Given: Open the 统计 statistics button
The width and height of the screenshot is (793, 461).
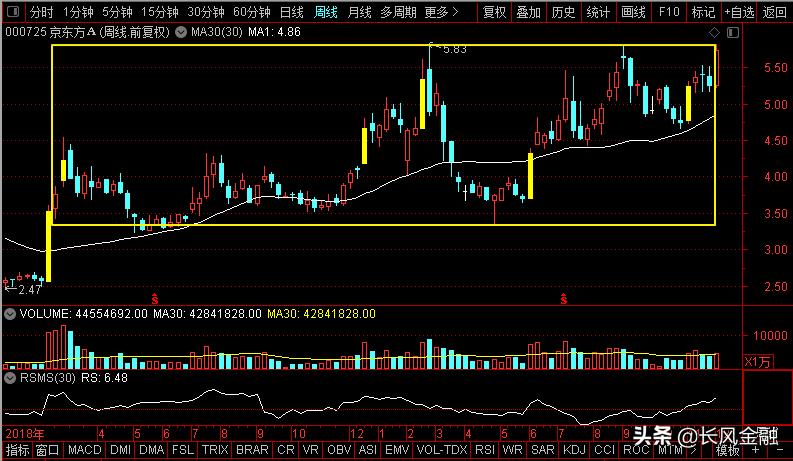Looking at the screenshot, I should pos(598,12).
